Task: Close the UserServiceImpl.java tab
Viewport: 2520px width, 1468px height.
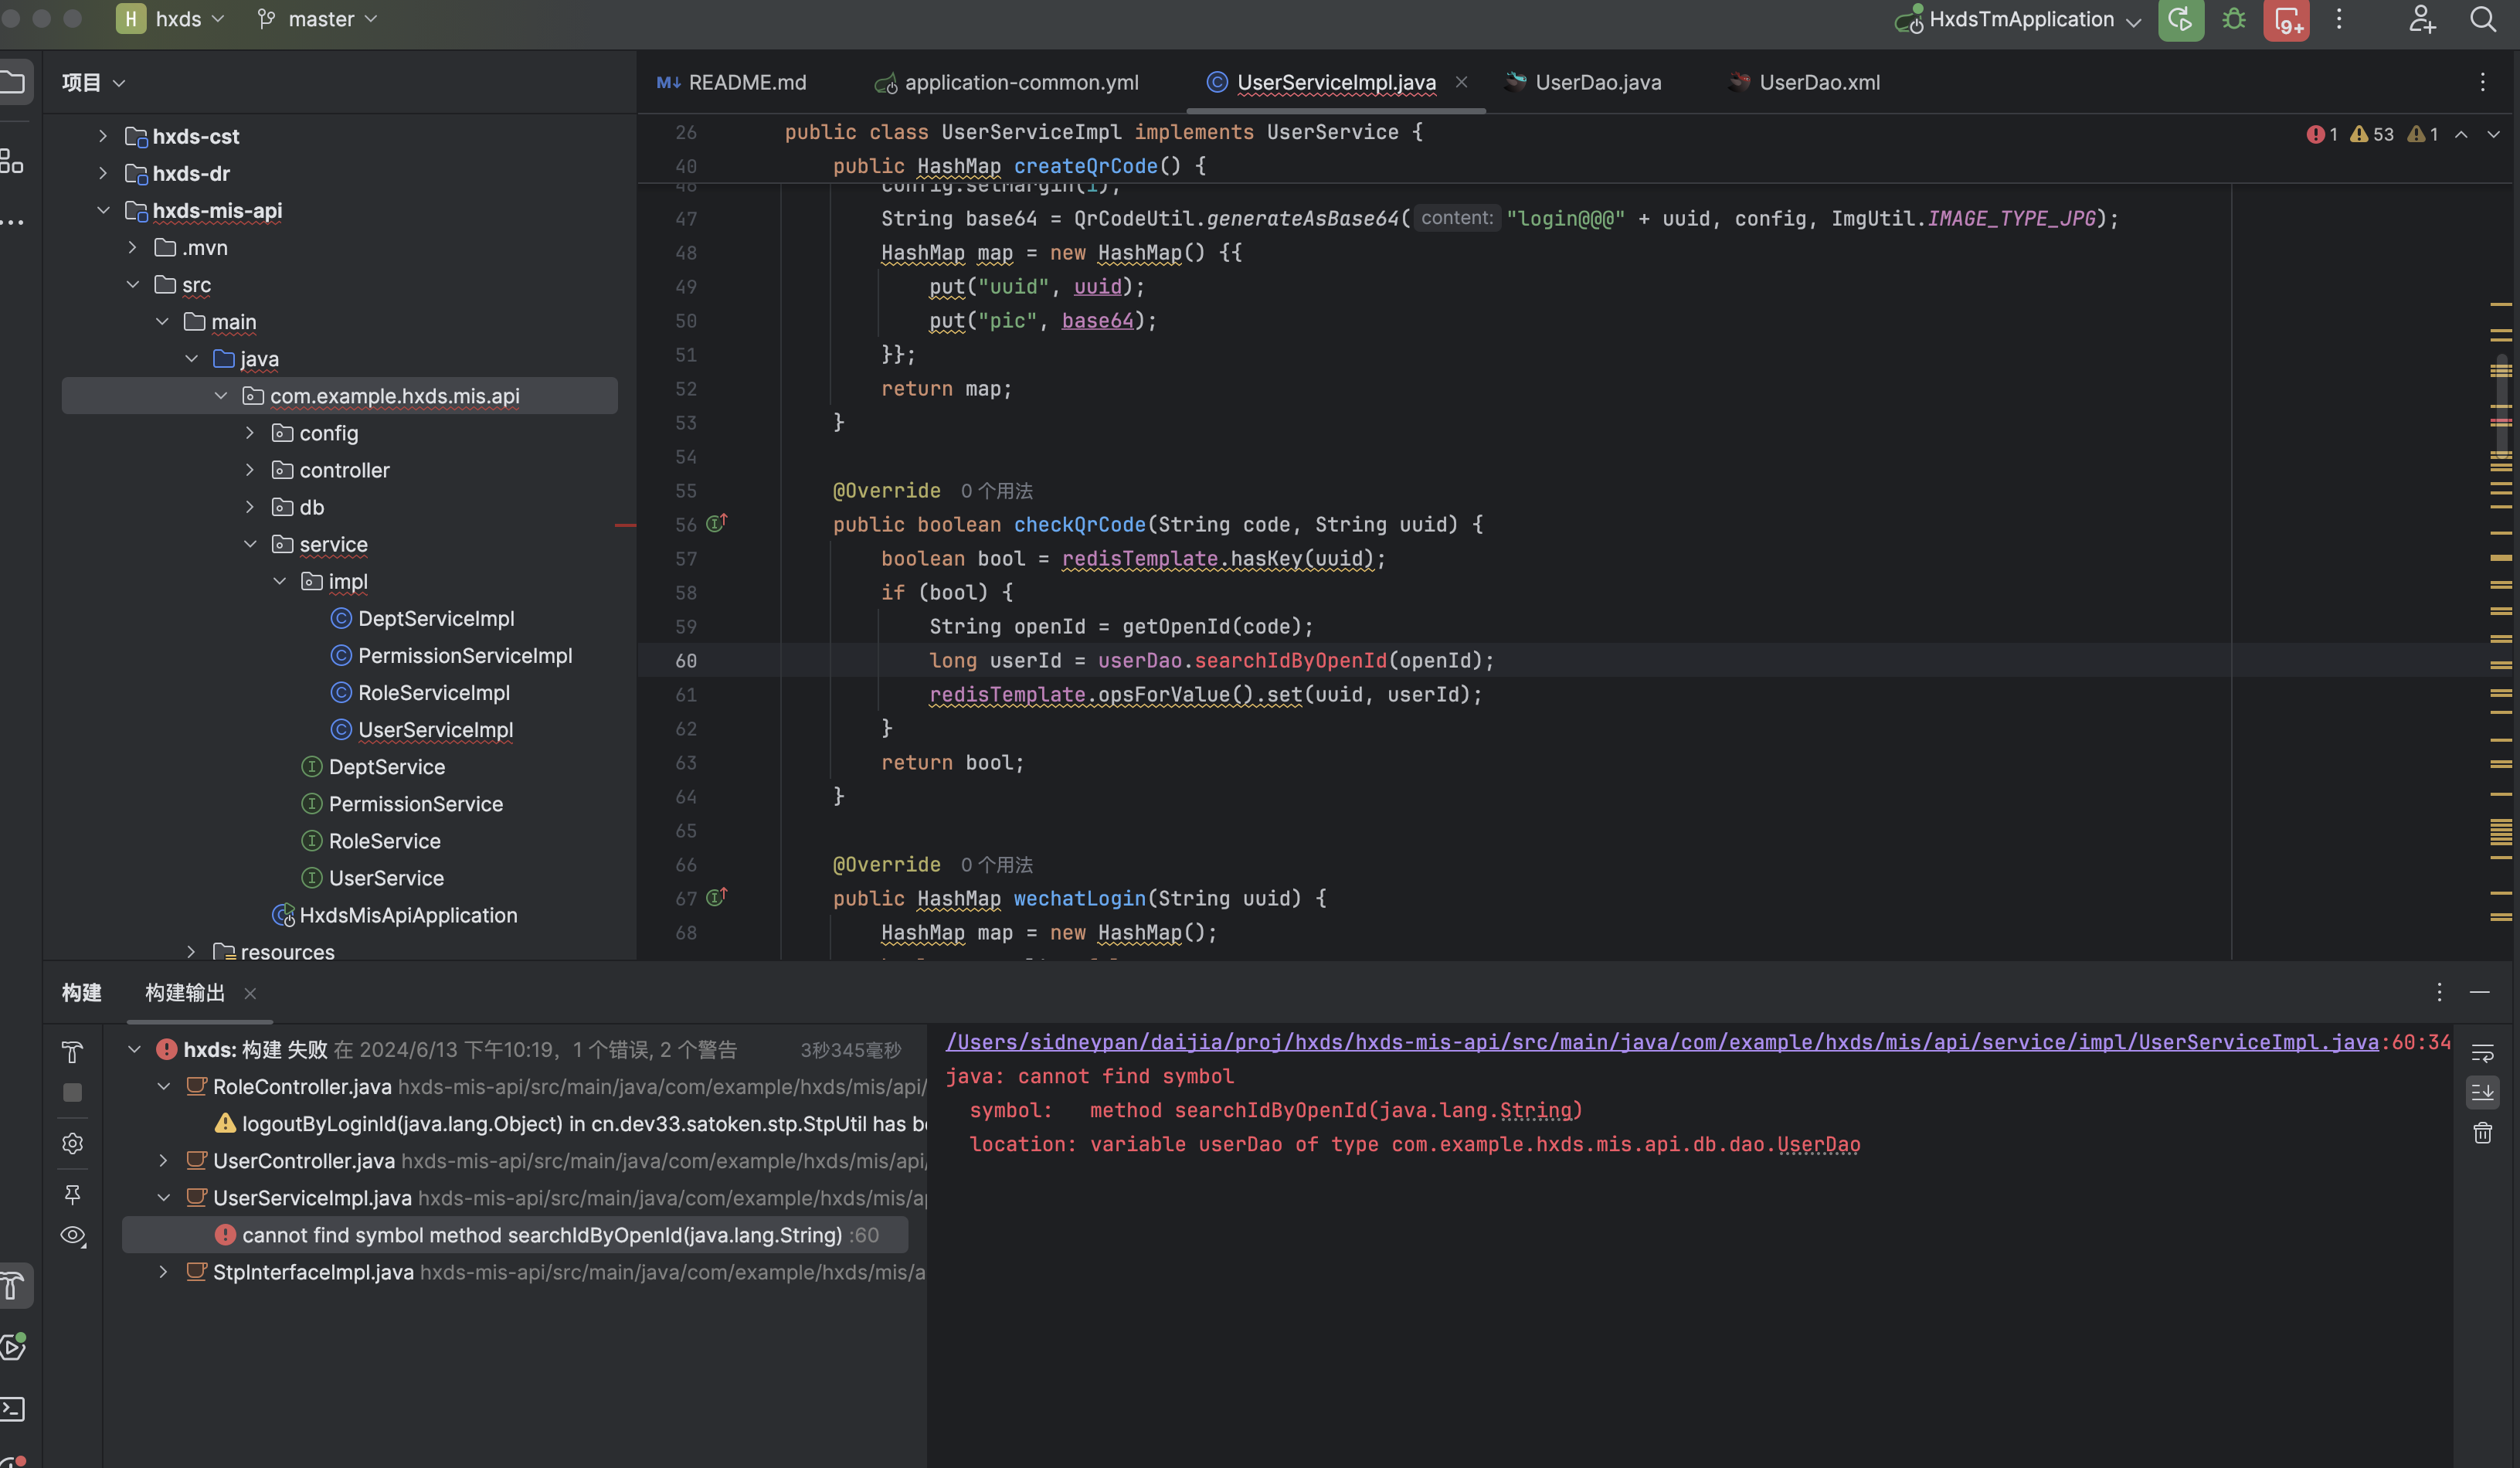Action: 1462,82
